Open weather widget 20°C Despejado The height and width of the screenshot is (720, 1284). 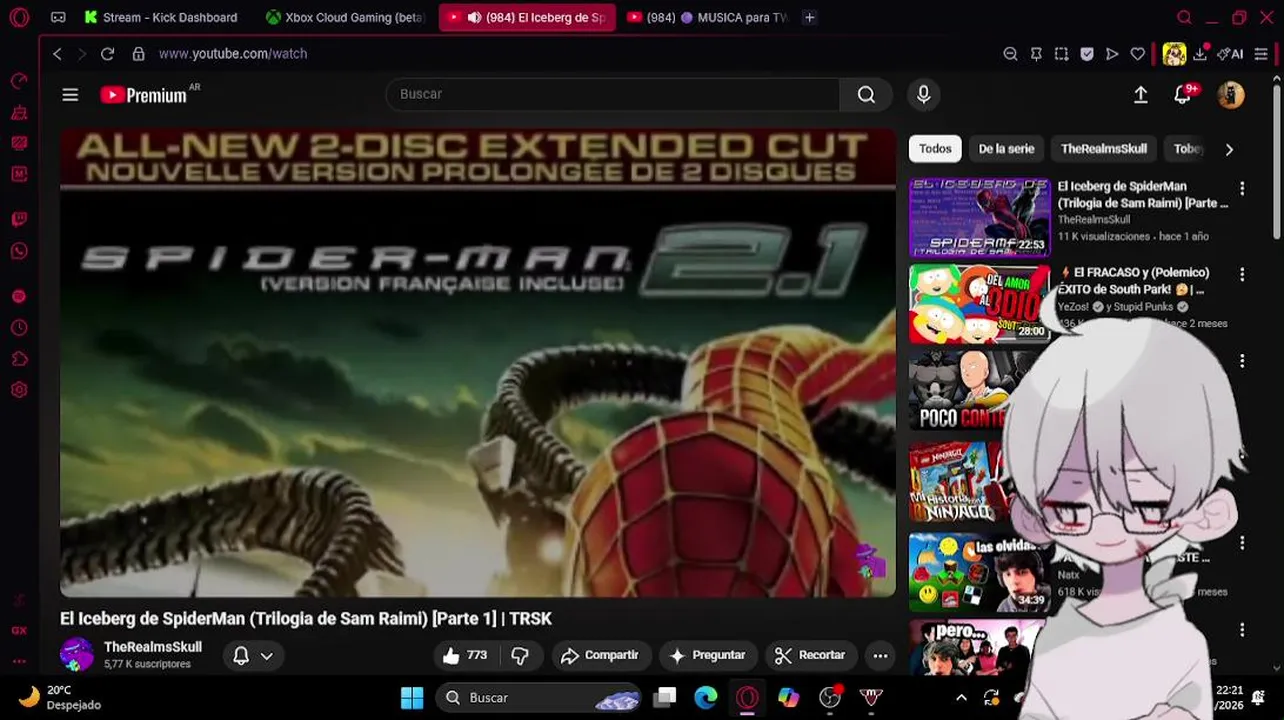[60, 698]
